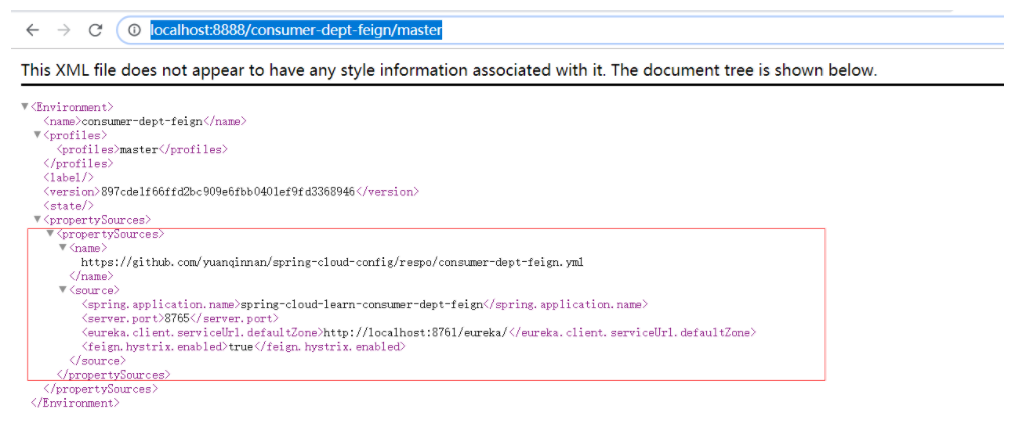Click the closing Environment tag
This screenshot has width=1012, height=433.
(x=75, y=403)
